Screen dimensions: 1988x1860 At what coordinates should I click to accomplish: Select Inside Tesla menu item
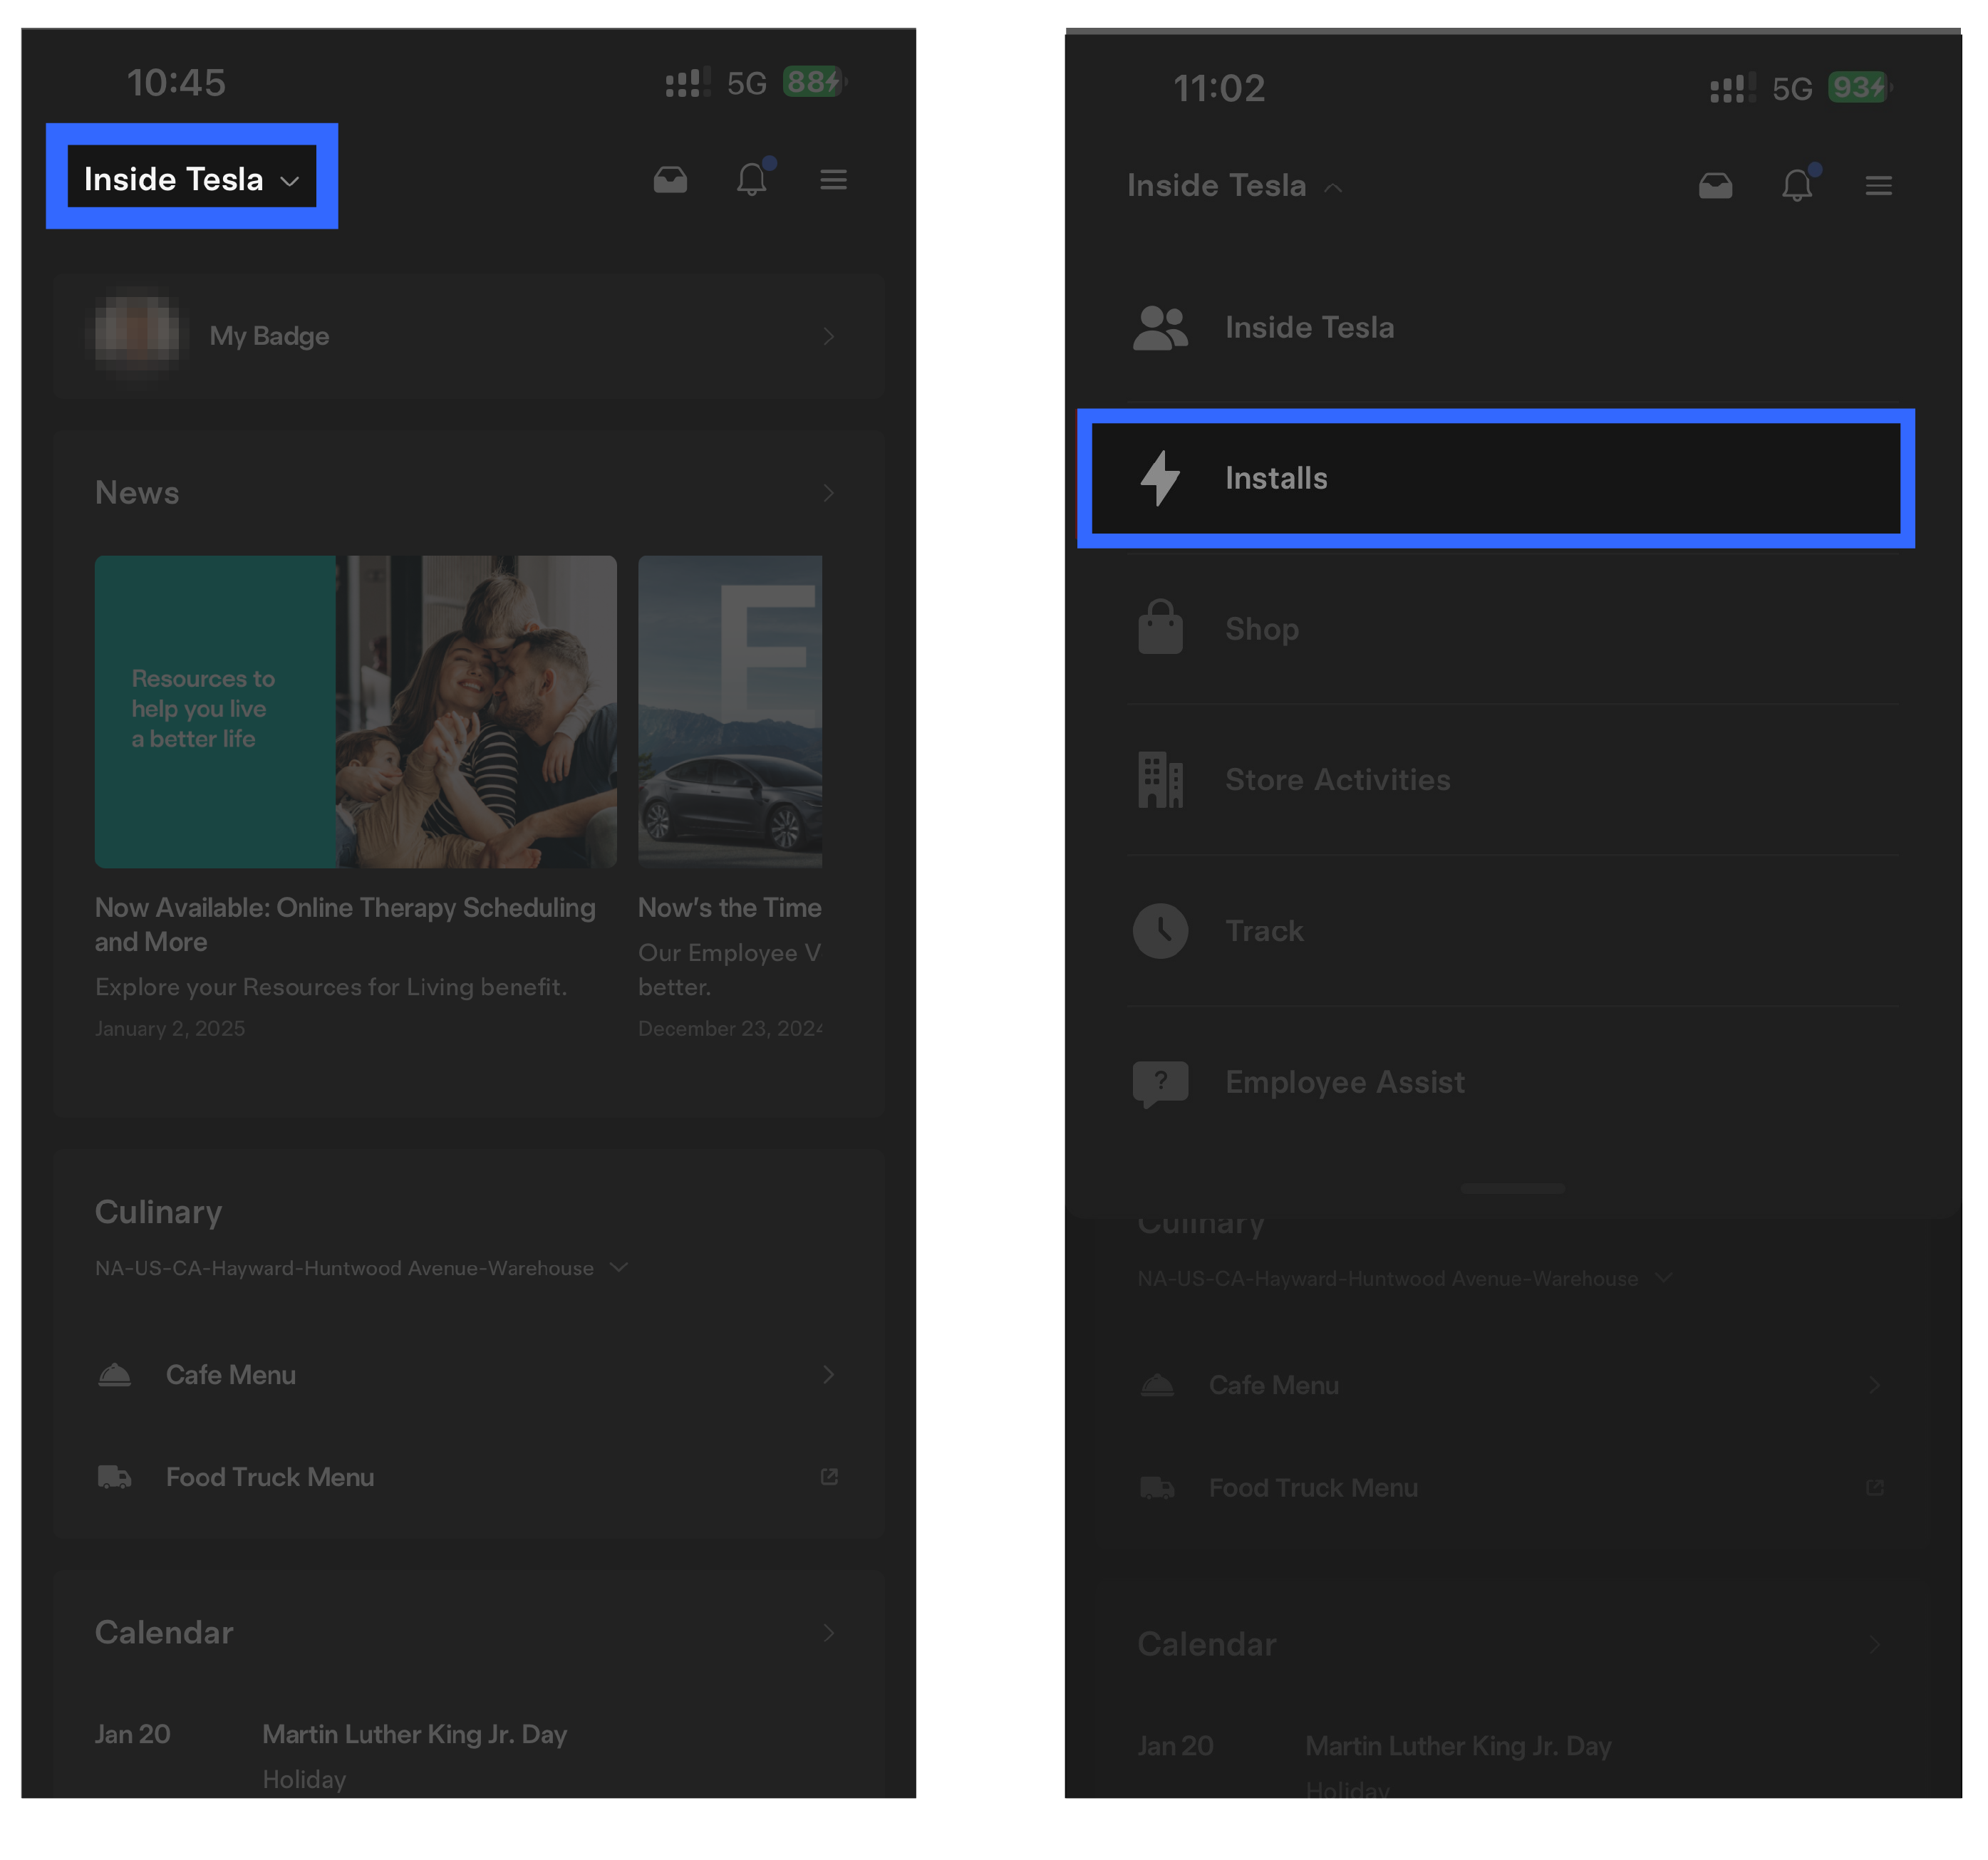(x=1512, y=327)
